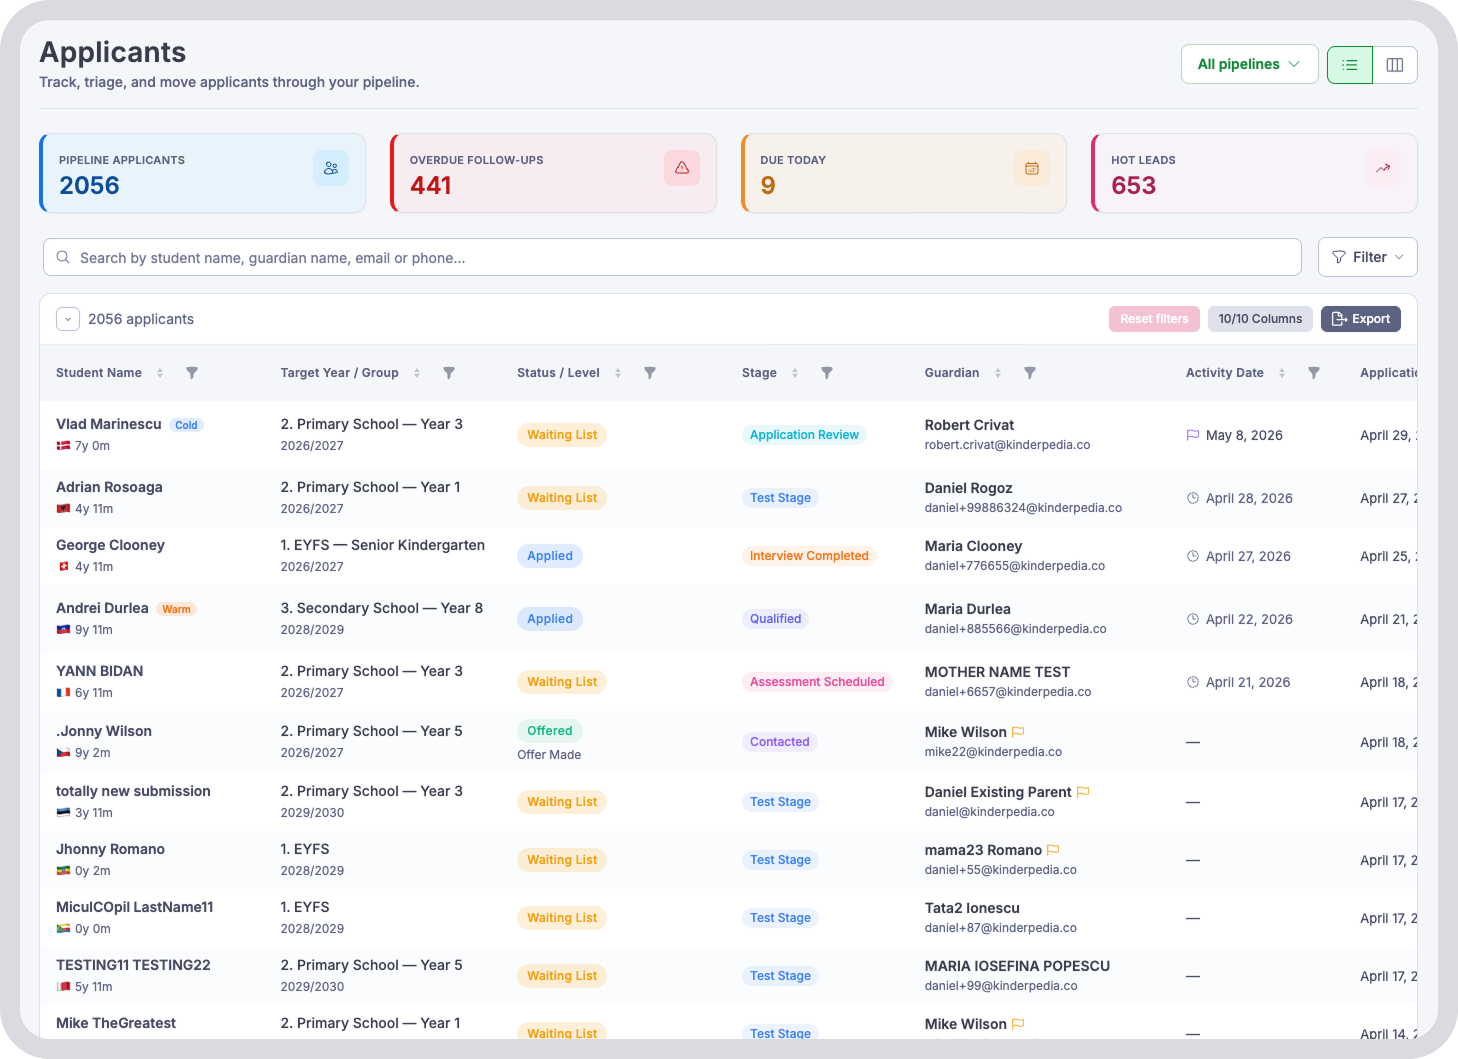The image size is (1458, 1059).
Task: Click the pipeline applicants people icon
Action: tap(331, 168)
